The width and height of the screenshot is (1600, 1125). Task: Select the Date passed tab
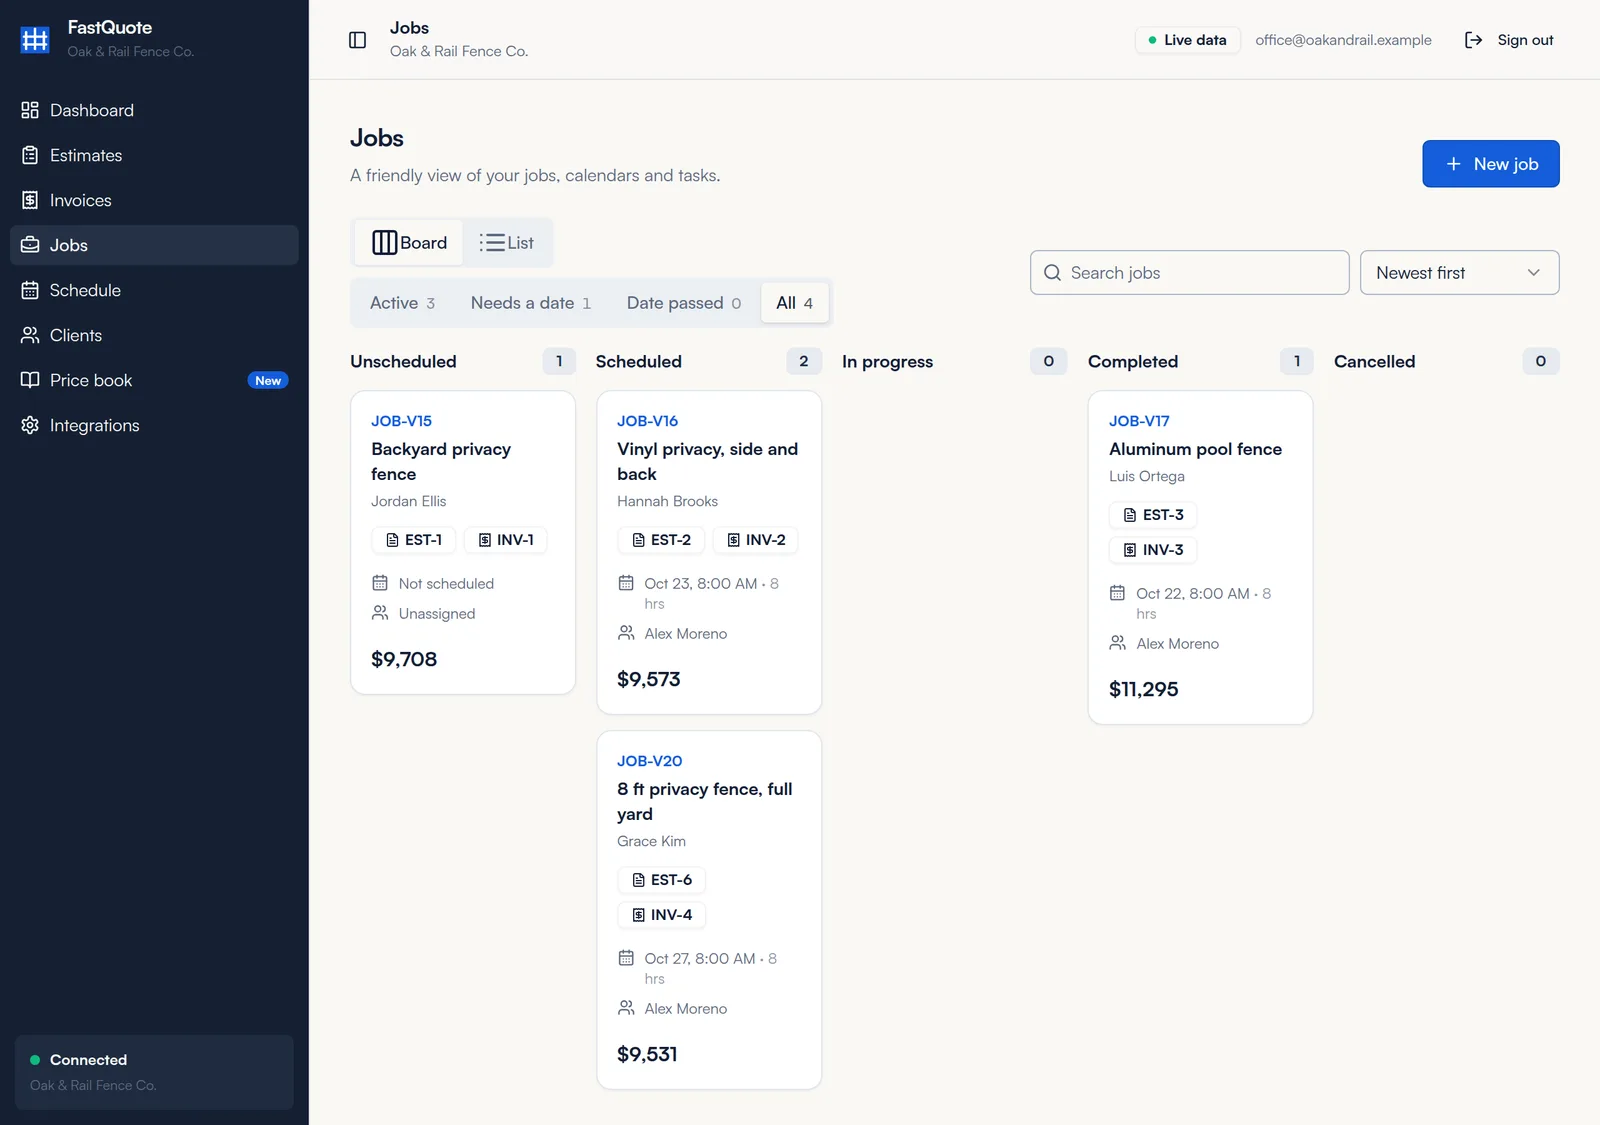click(684, 303)
